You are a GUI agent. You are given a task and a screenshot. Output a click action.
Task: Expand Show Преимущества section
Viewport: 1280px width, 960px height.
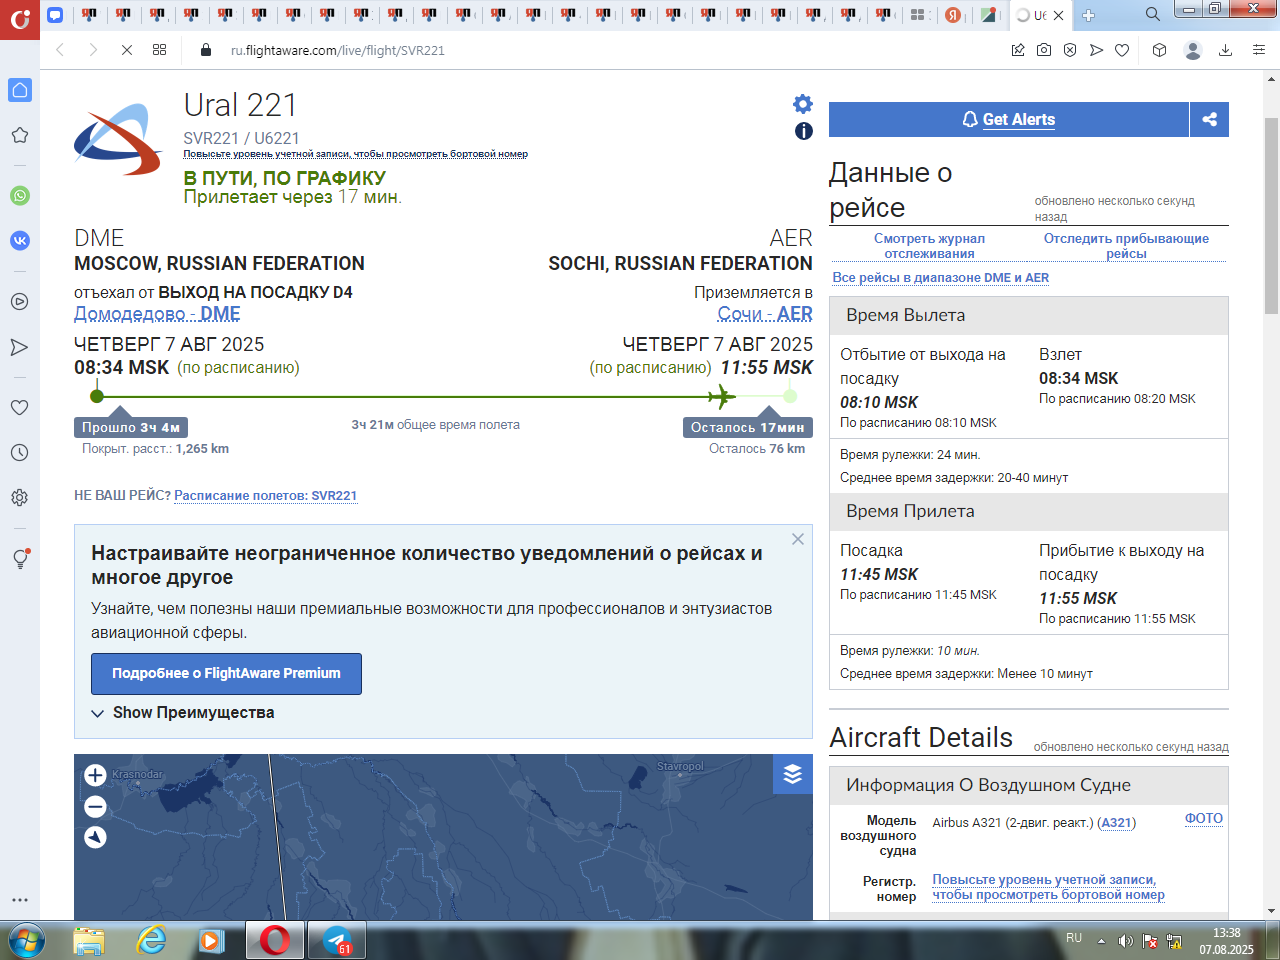(183, 713)
